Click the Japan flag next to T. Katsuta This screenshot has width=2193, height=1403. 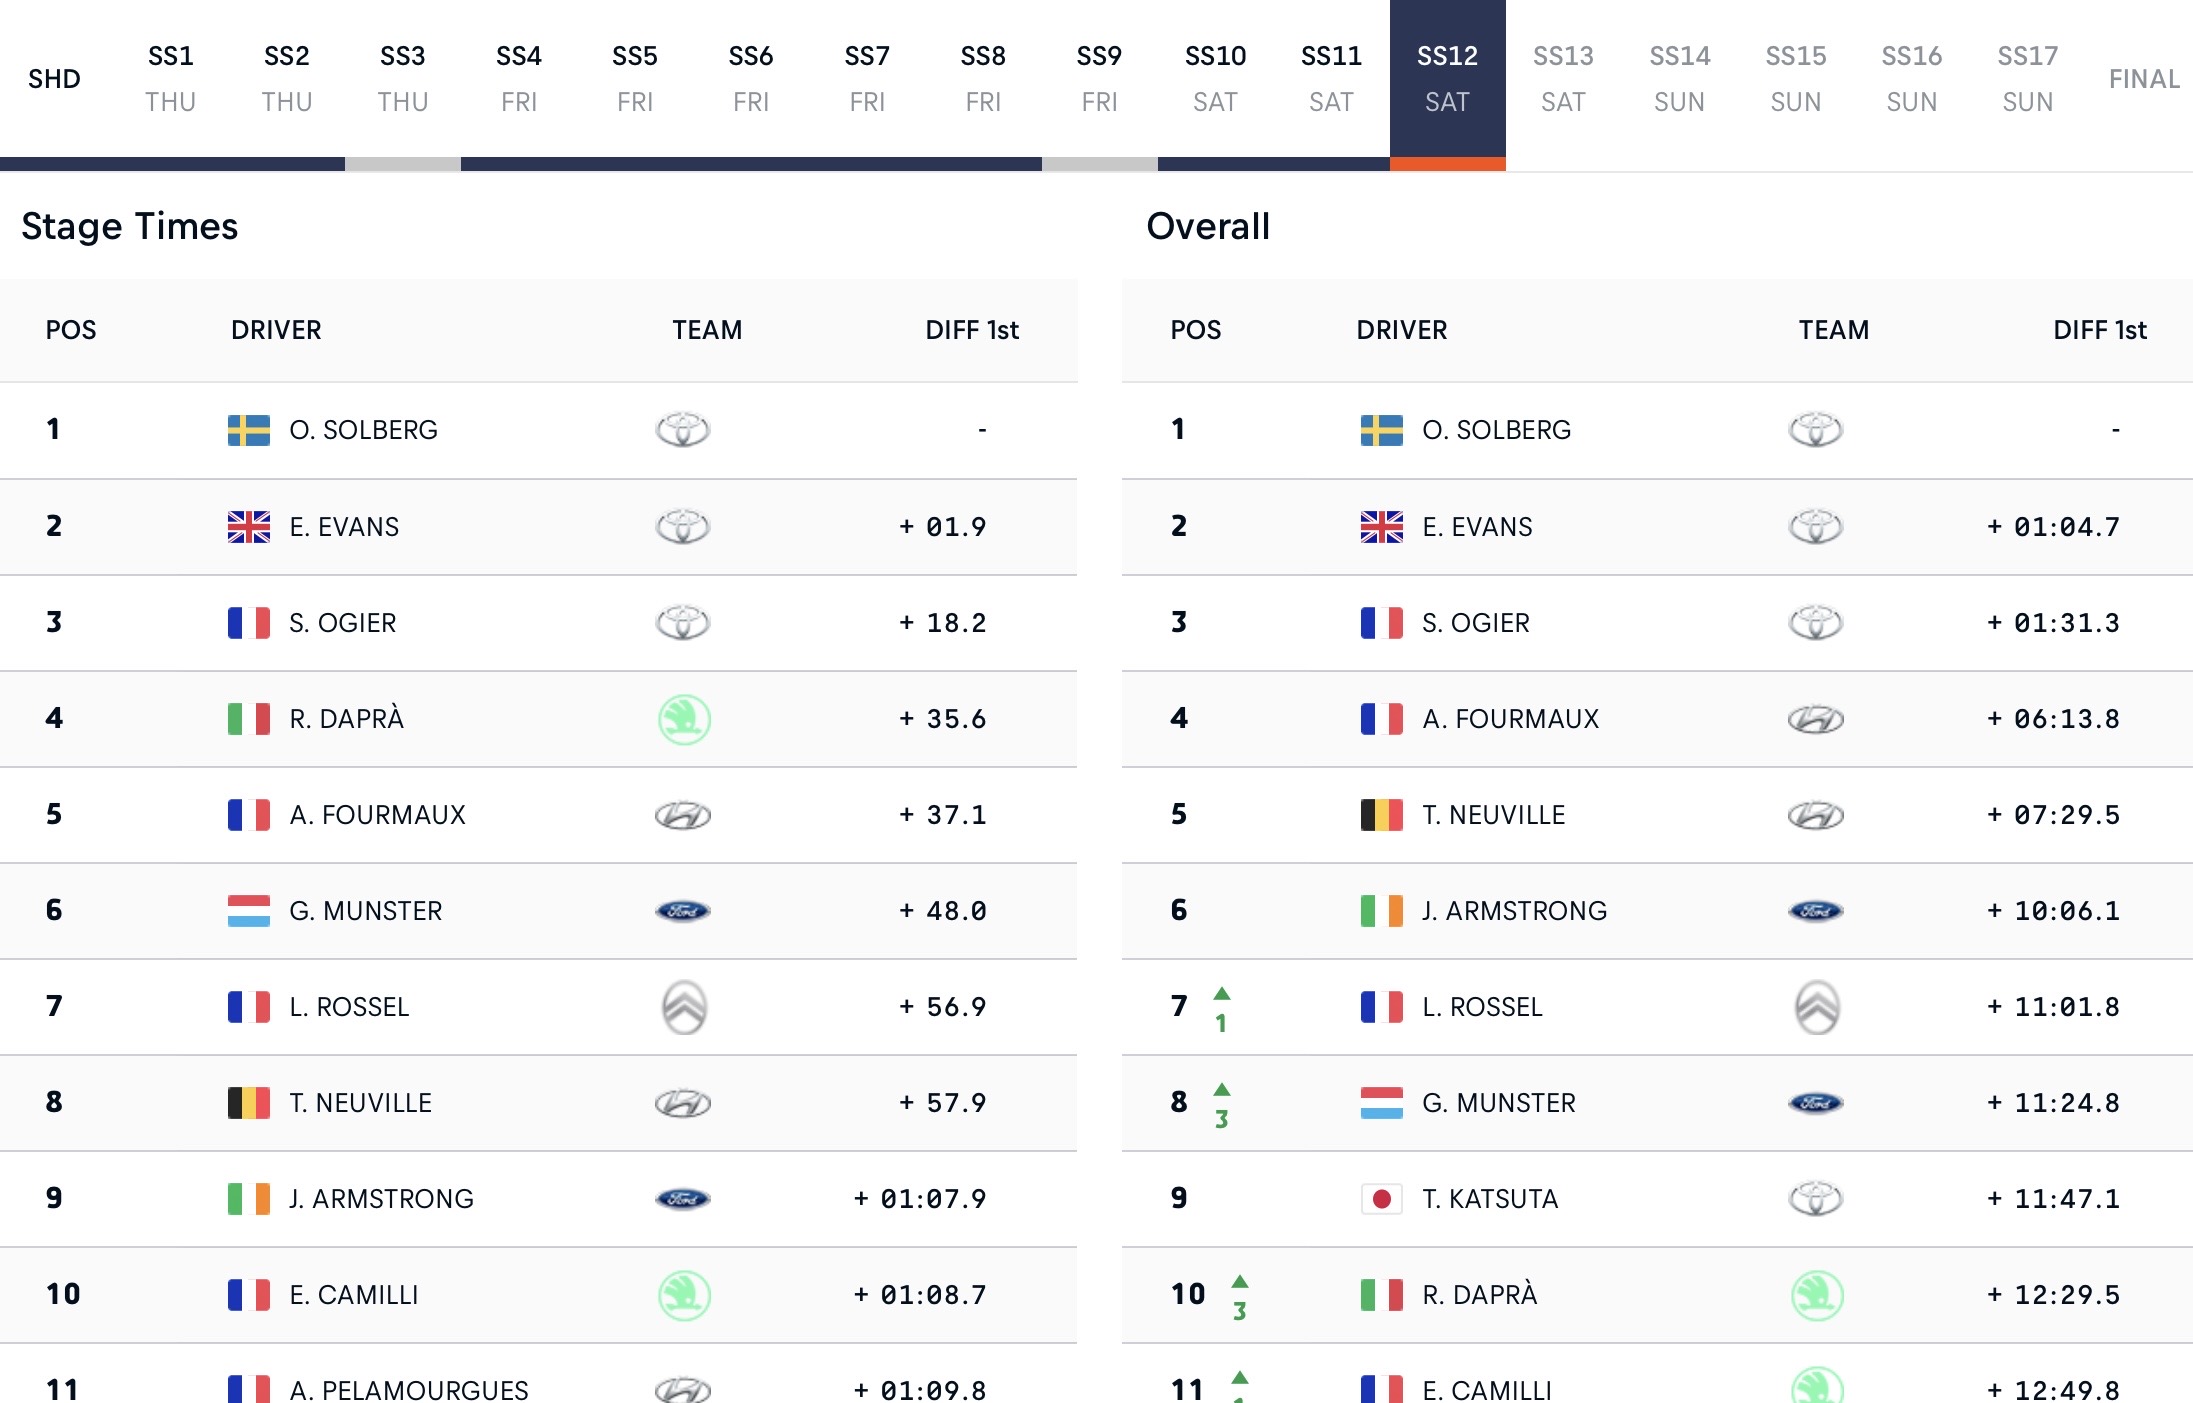tap(1381, 1199)
